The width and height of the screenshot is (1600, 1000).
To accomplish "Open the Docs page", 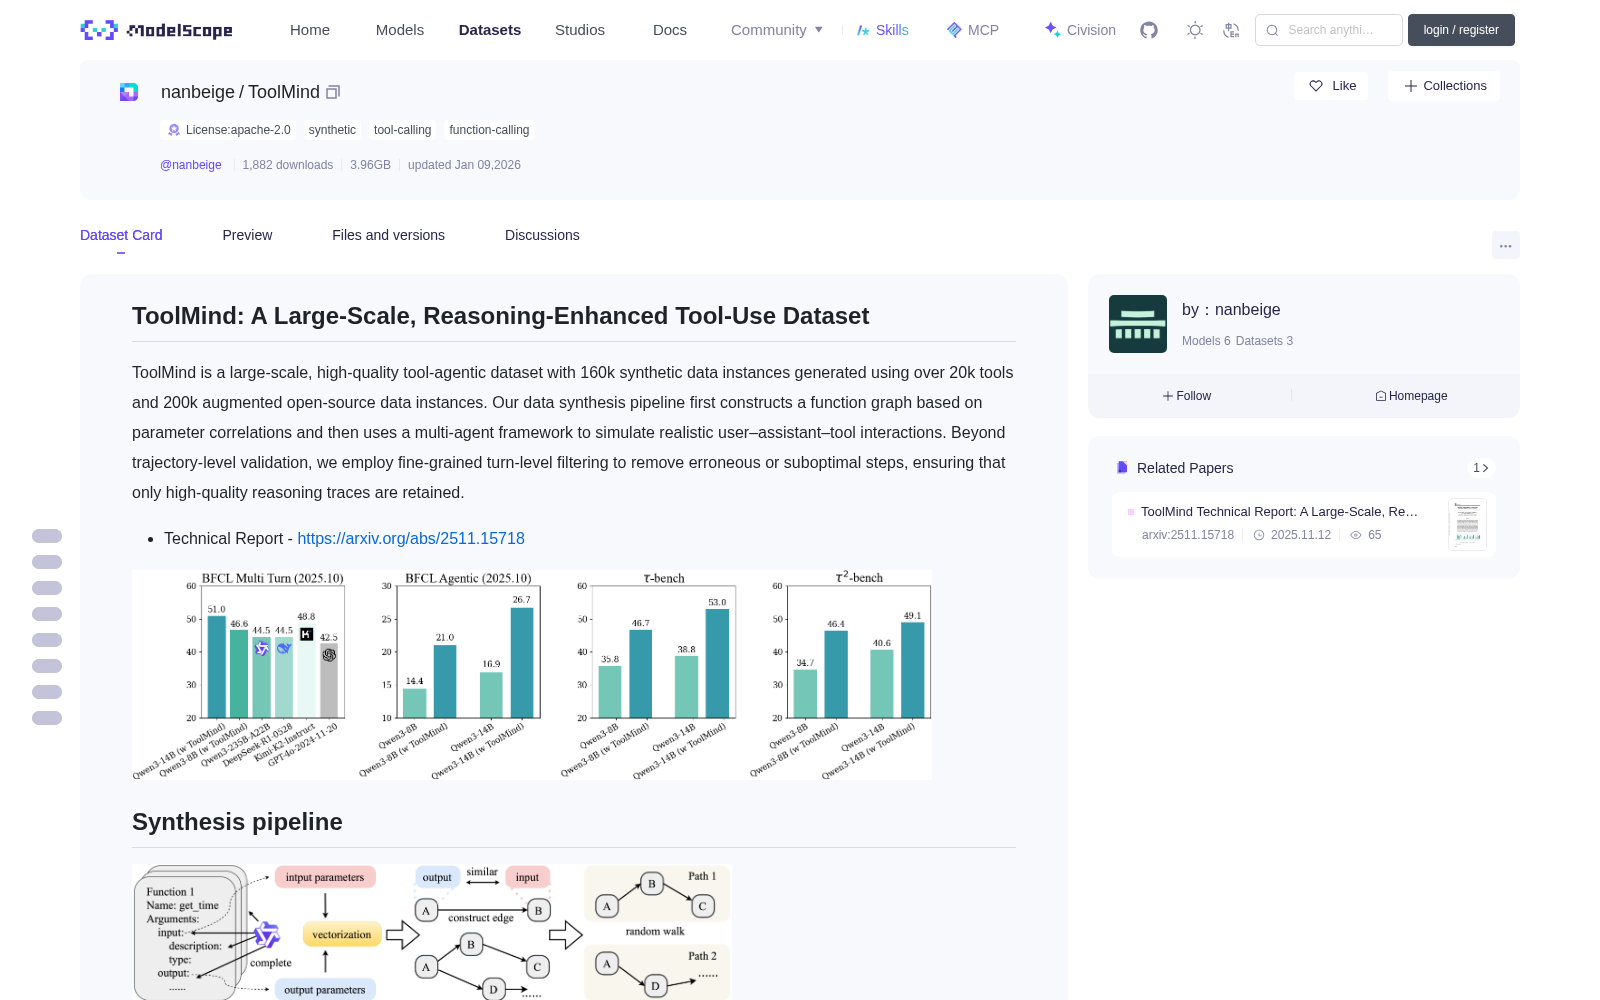I will (670, 30).
